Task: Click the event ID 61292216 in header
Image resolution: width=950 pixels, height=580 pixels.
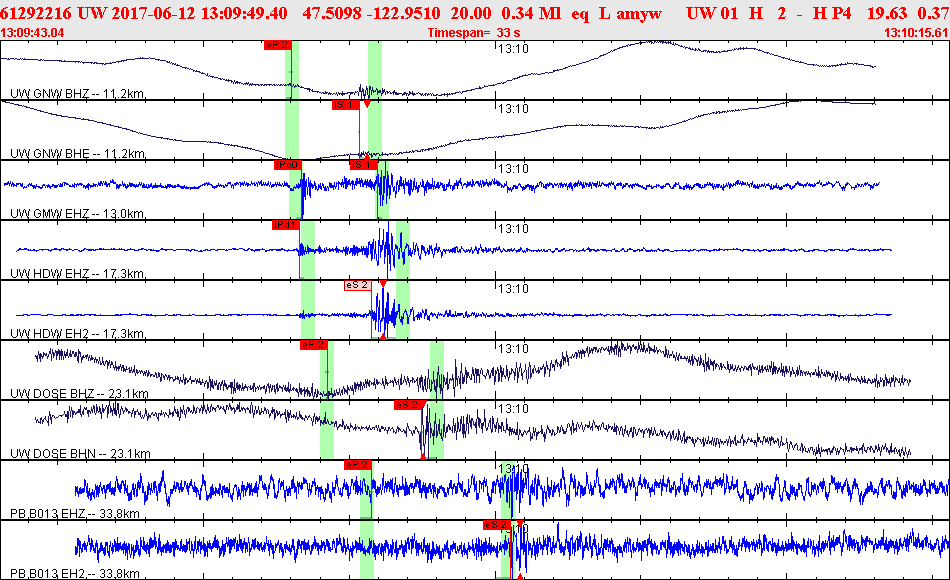Action: tap(36, 13)
